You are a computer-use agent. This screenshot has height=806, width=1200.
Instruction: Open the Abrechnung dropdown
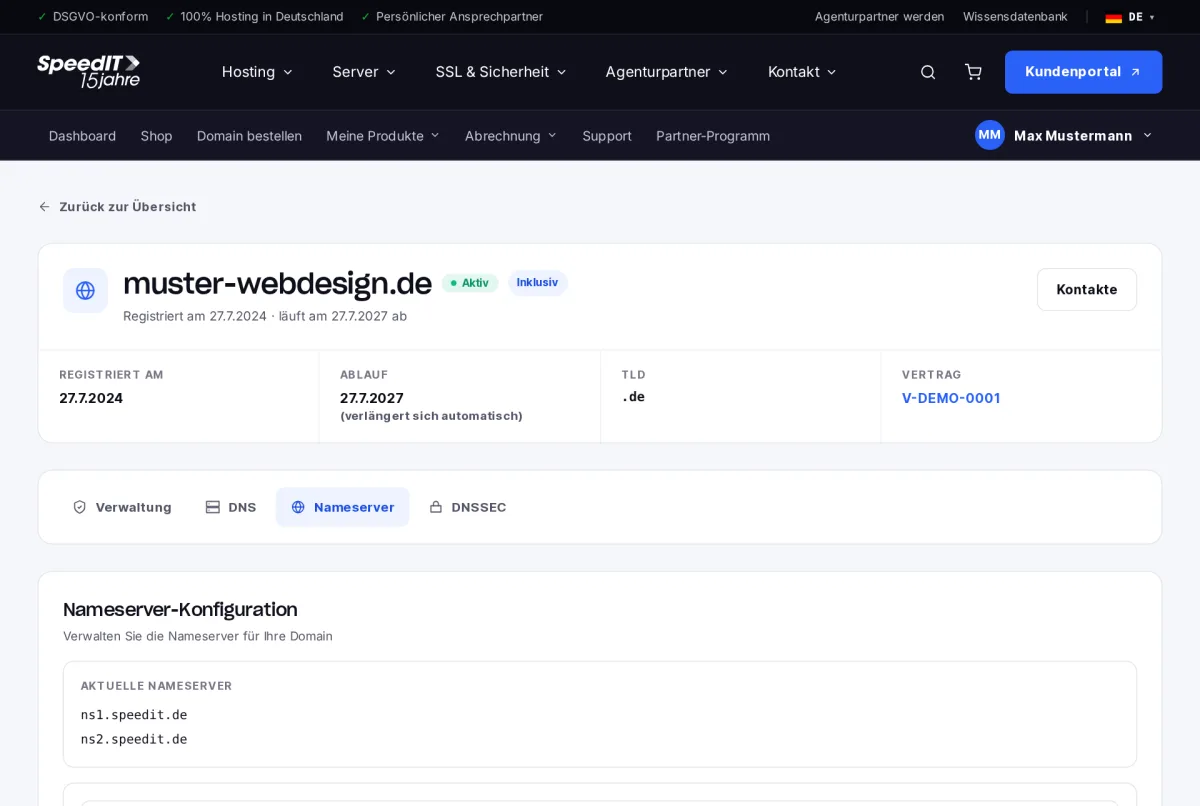coord(511,136)
